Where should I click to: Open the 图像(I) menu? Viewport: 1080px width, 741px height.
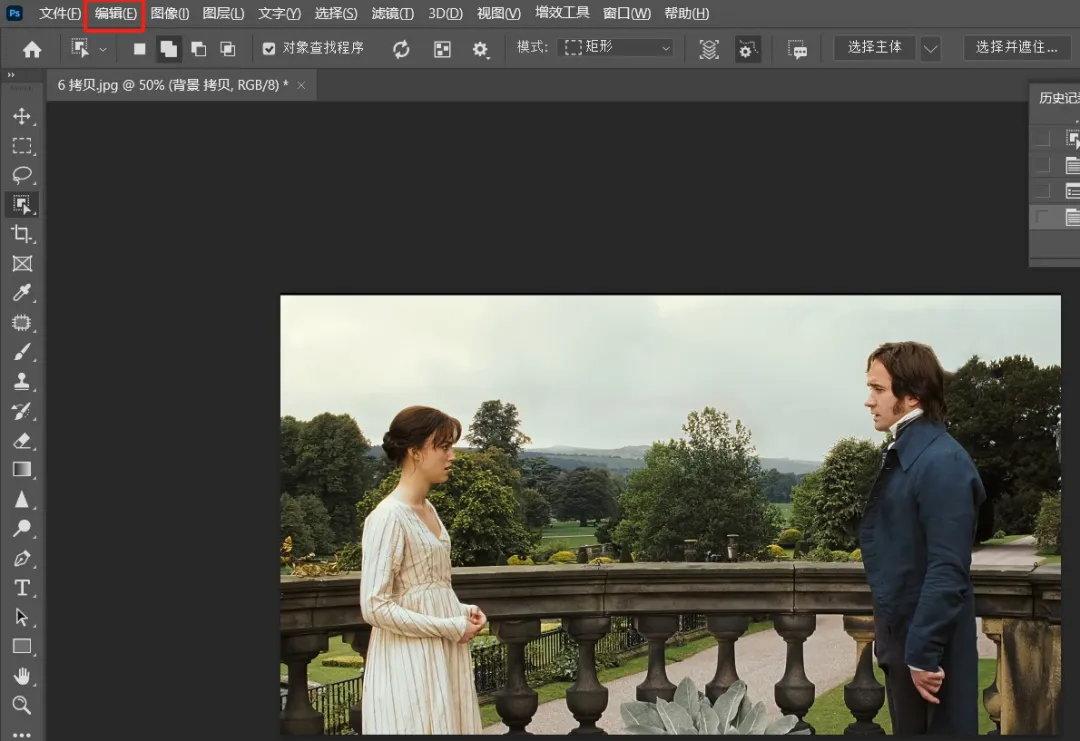[x=169, y=13]
